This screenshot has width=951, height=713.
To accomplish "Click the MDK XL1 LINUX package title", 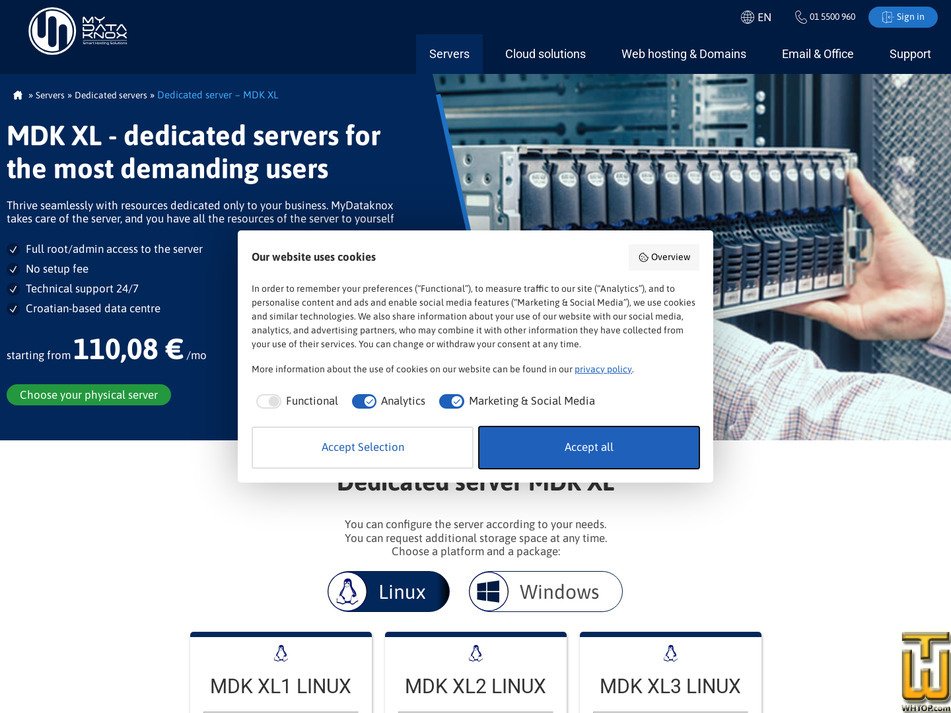I will (x=280, y=686).
